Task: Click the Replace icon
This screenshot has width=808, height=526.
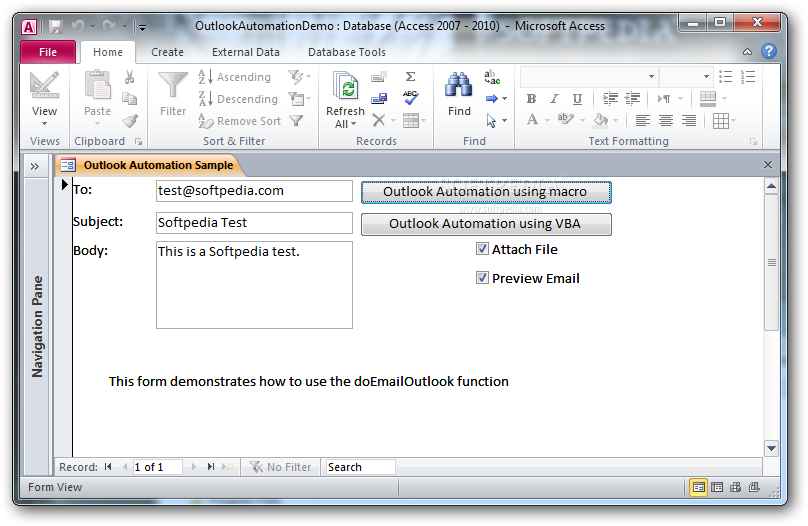Action: coord(492,77)
